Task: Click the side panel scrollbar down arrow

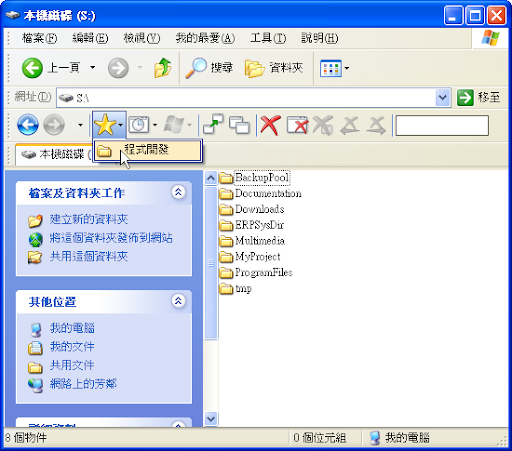Action: point(211,419)
